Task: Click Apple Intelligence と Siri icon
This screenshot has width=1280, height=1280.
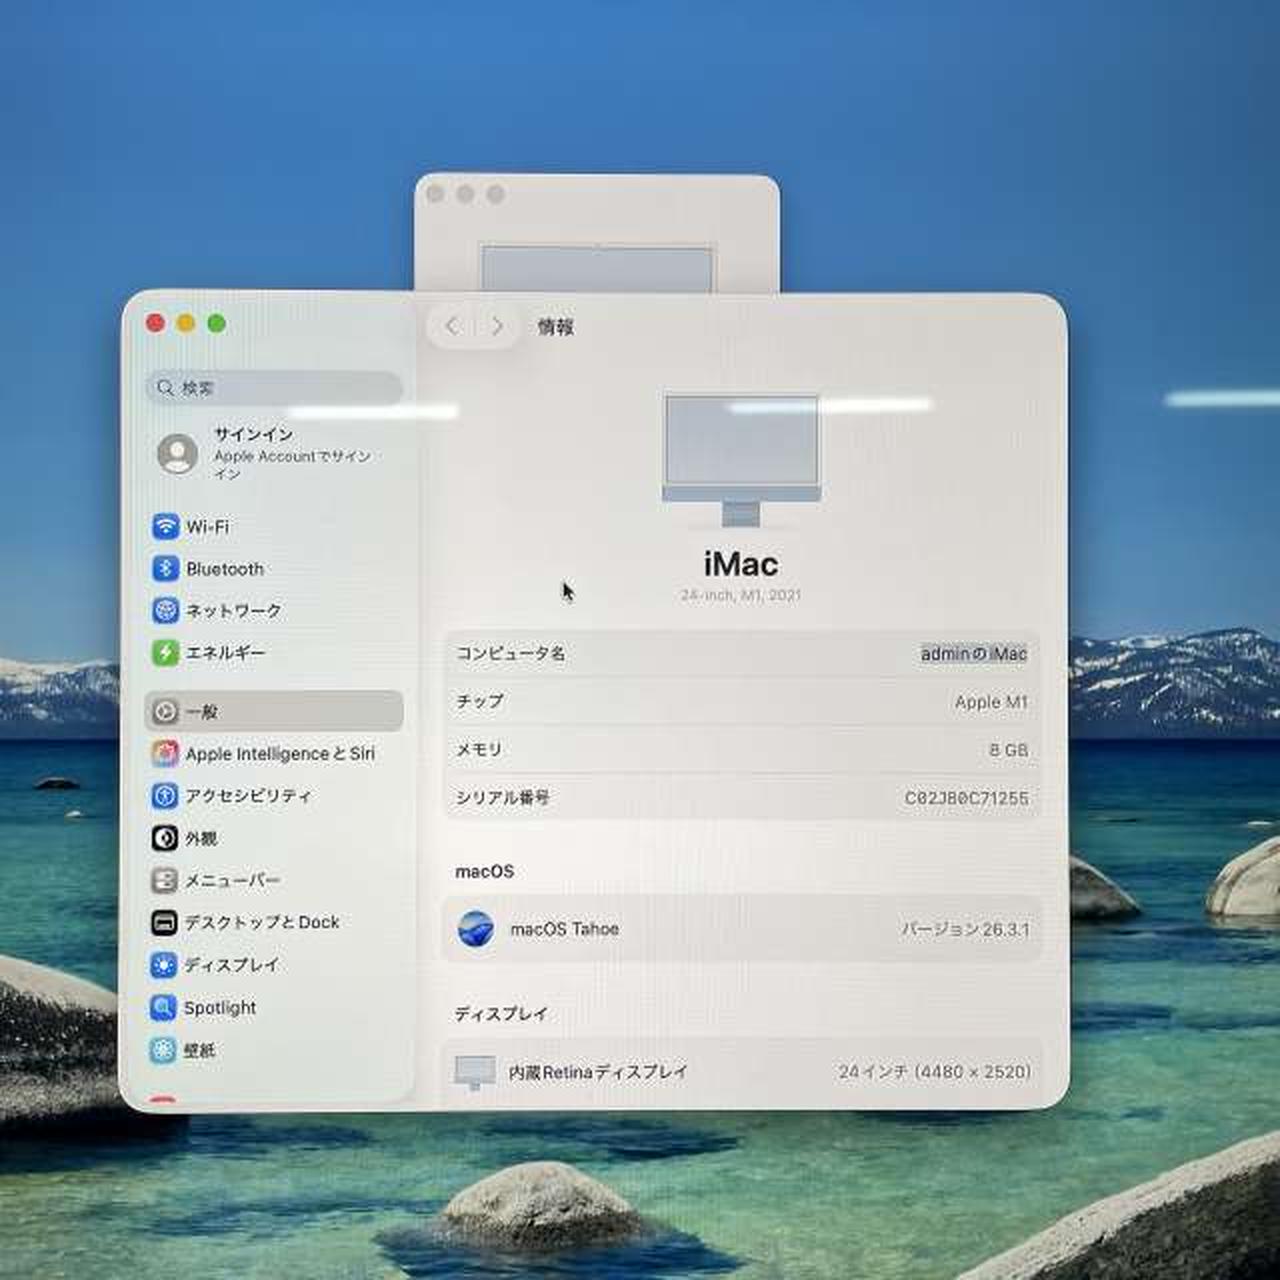Action: click(x=165, y=754)
